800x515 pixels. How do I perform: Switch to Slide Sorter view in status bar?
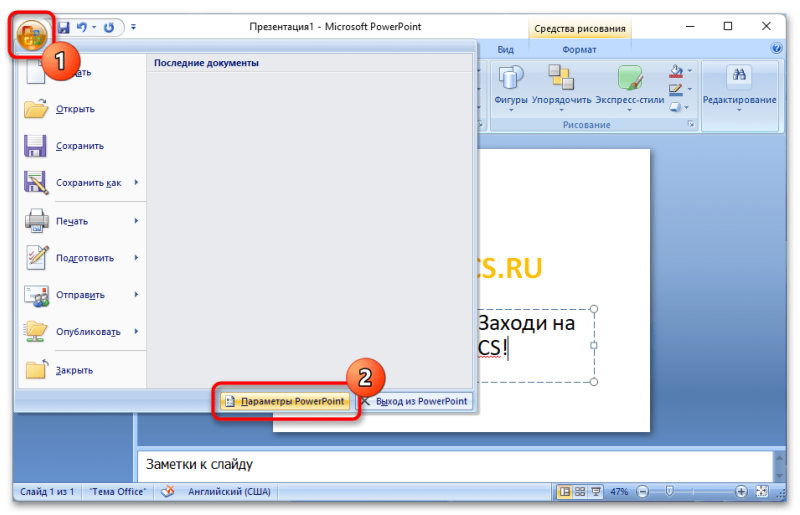pyautogui.click(x=580, y=492)
